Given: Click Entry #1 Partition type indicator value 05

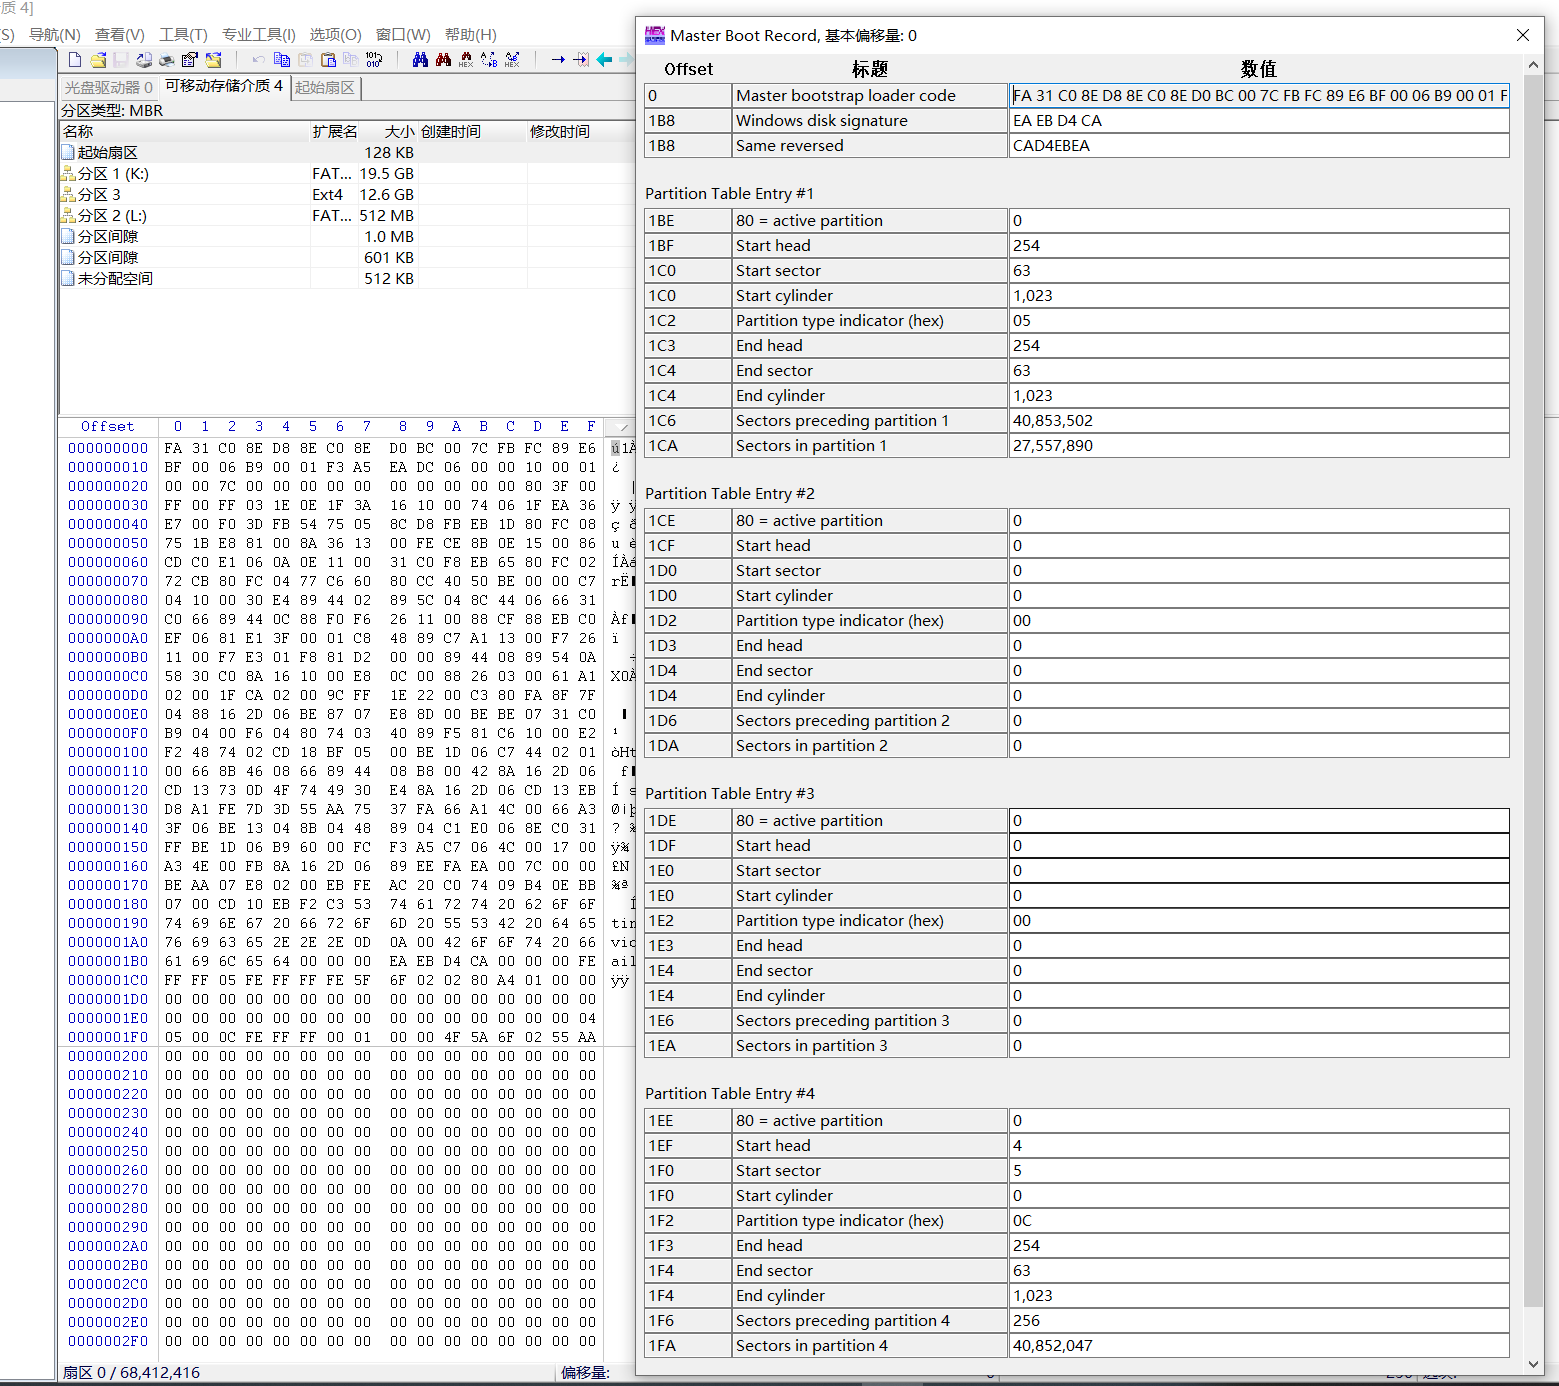Looking at the screenshot, I should click(x=1259, y=321).
